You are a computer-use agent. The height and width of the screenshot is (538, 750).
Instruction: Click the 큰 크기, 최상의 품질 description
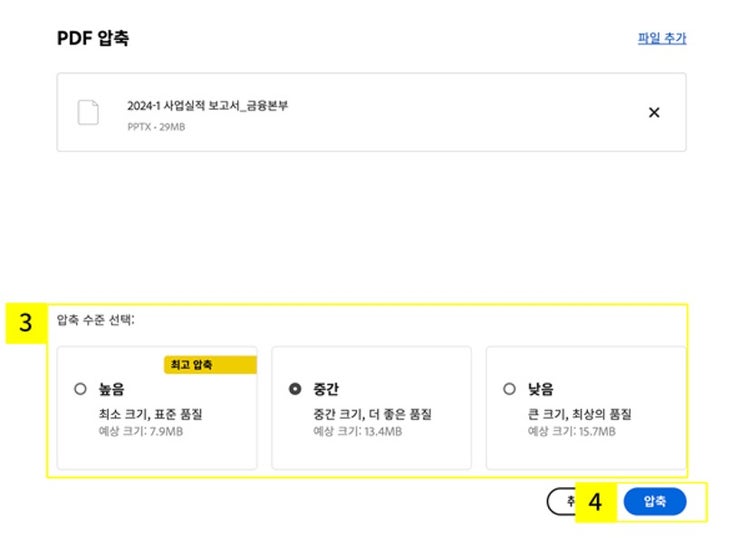point(580,414)
